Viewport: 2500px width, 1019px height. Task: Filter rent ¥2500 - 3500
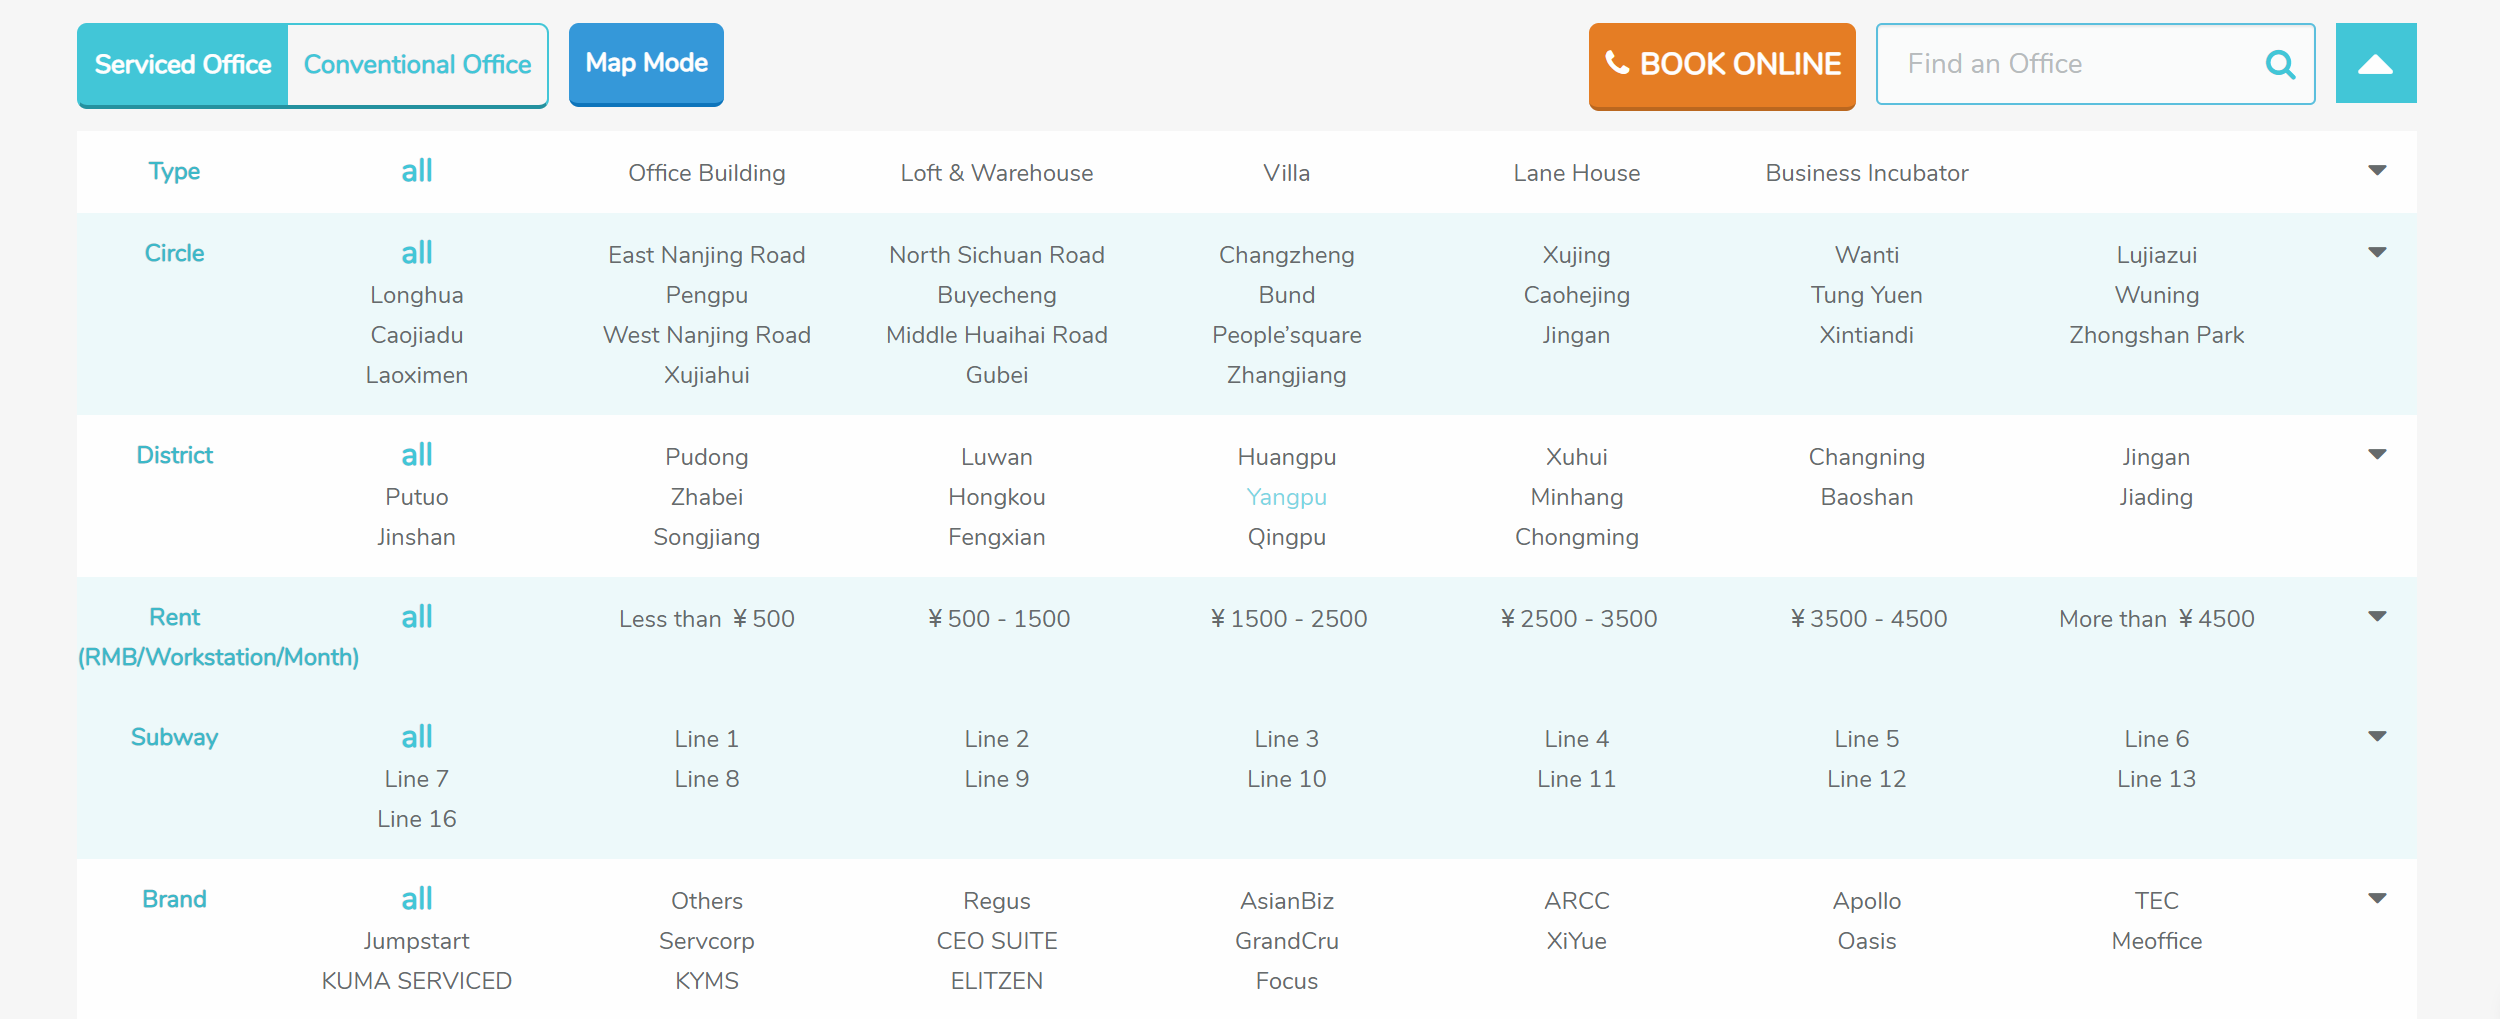(x=1577, y=619)
